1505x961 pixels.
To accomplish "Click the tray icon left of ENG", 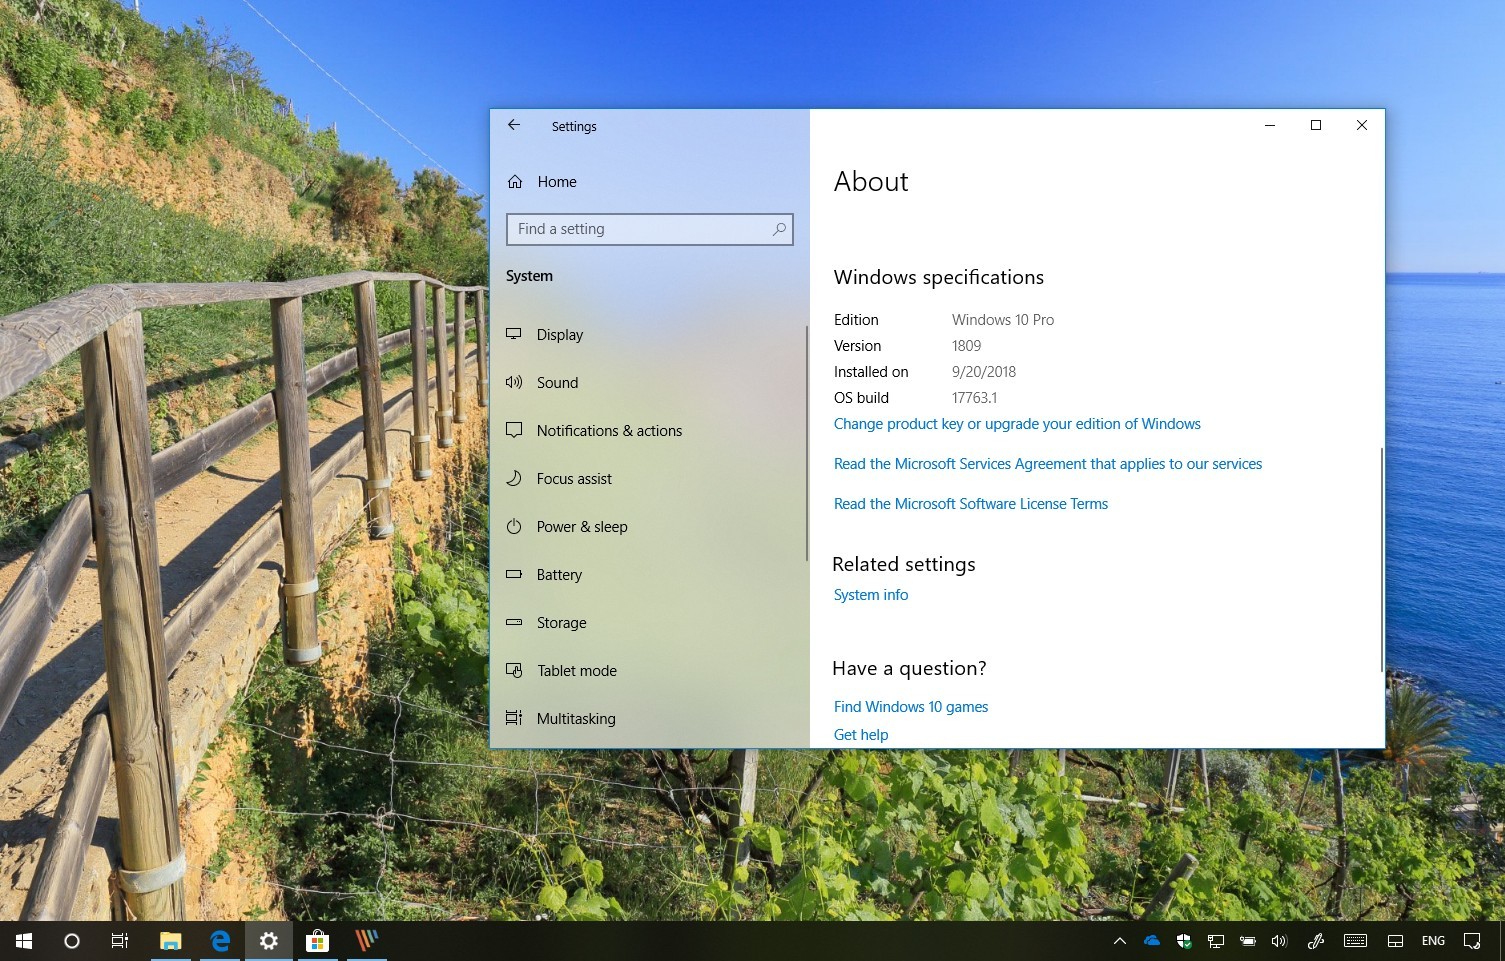I will [x=1396, y=941].
